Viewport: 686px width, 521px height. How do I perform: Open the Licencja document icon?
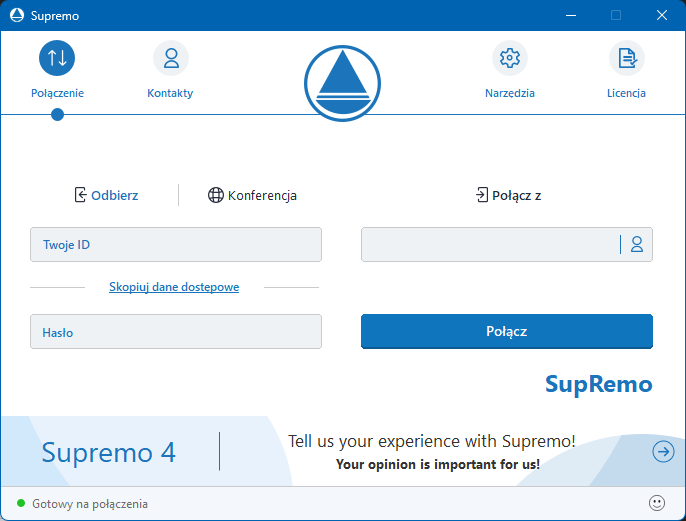click(626, 58)
